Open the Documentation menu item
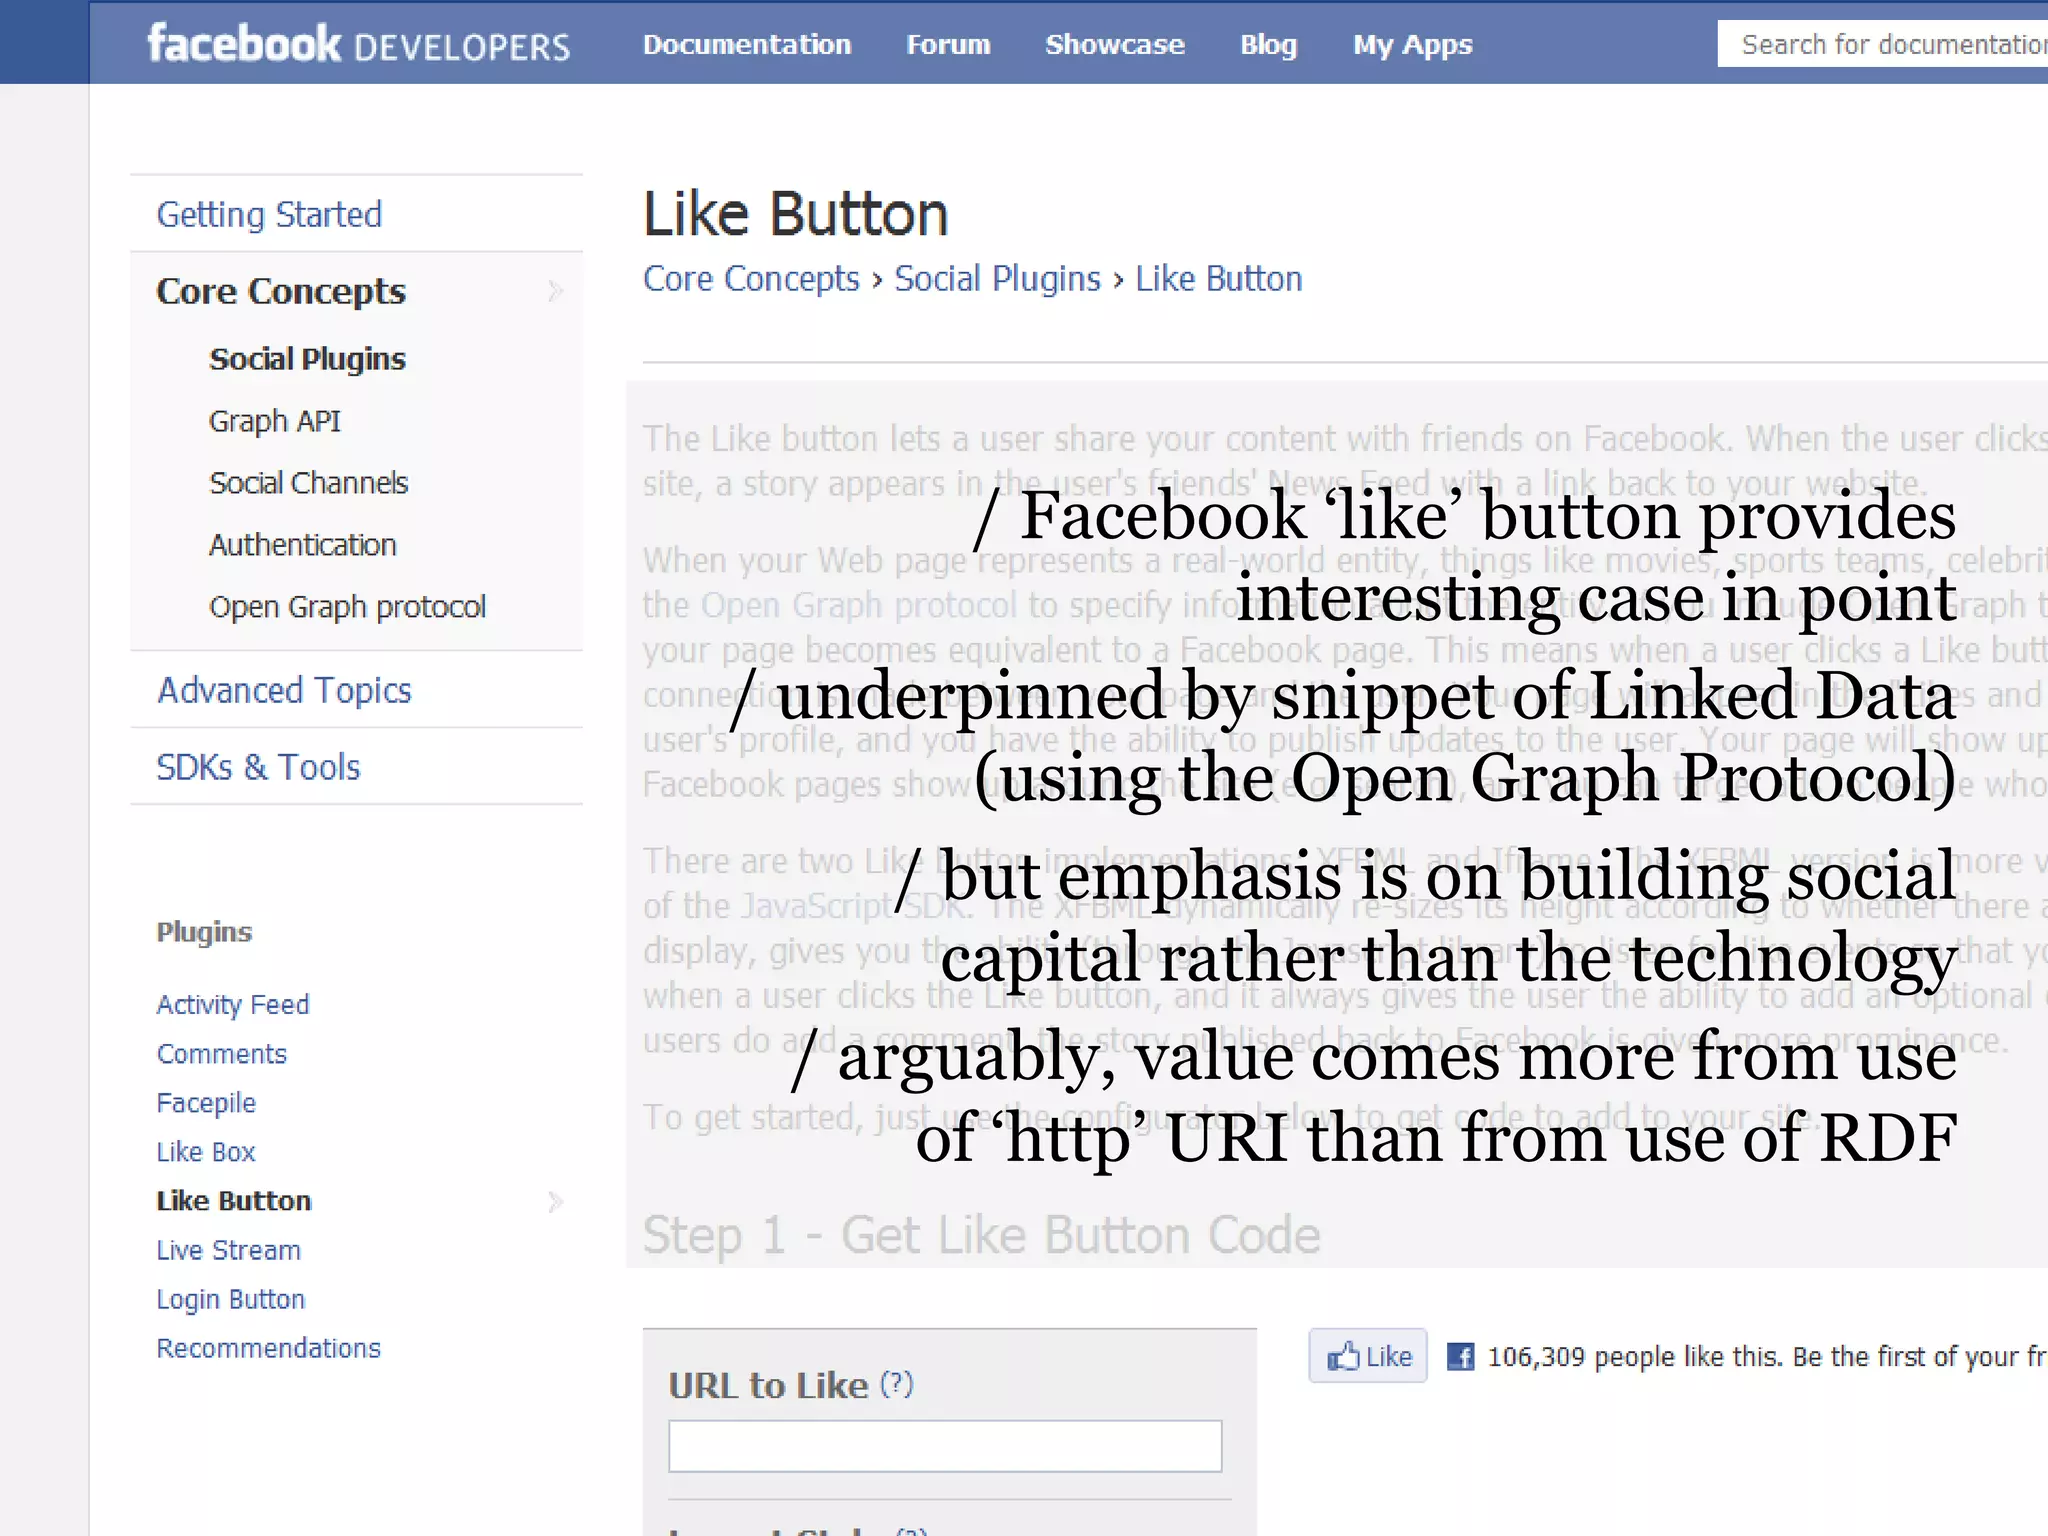Image resolution: width=2048 pixels, height=1536 pixels. [747, 45]
